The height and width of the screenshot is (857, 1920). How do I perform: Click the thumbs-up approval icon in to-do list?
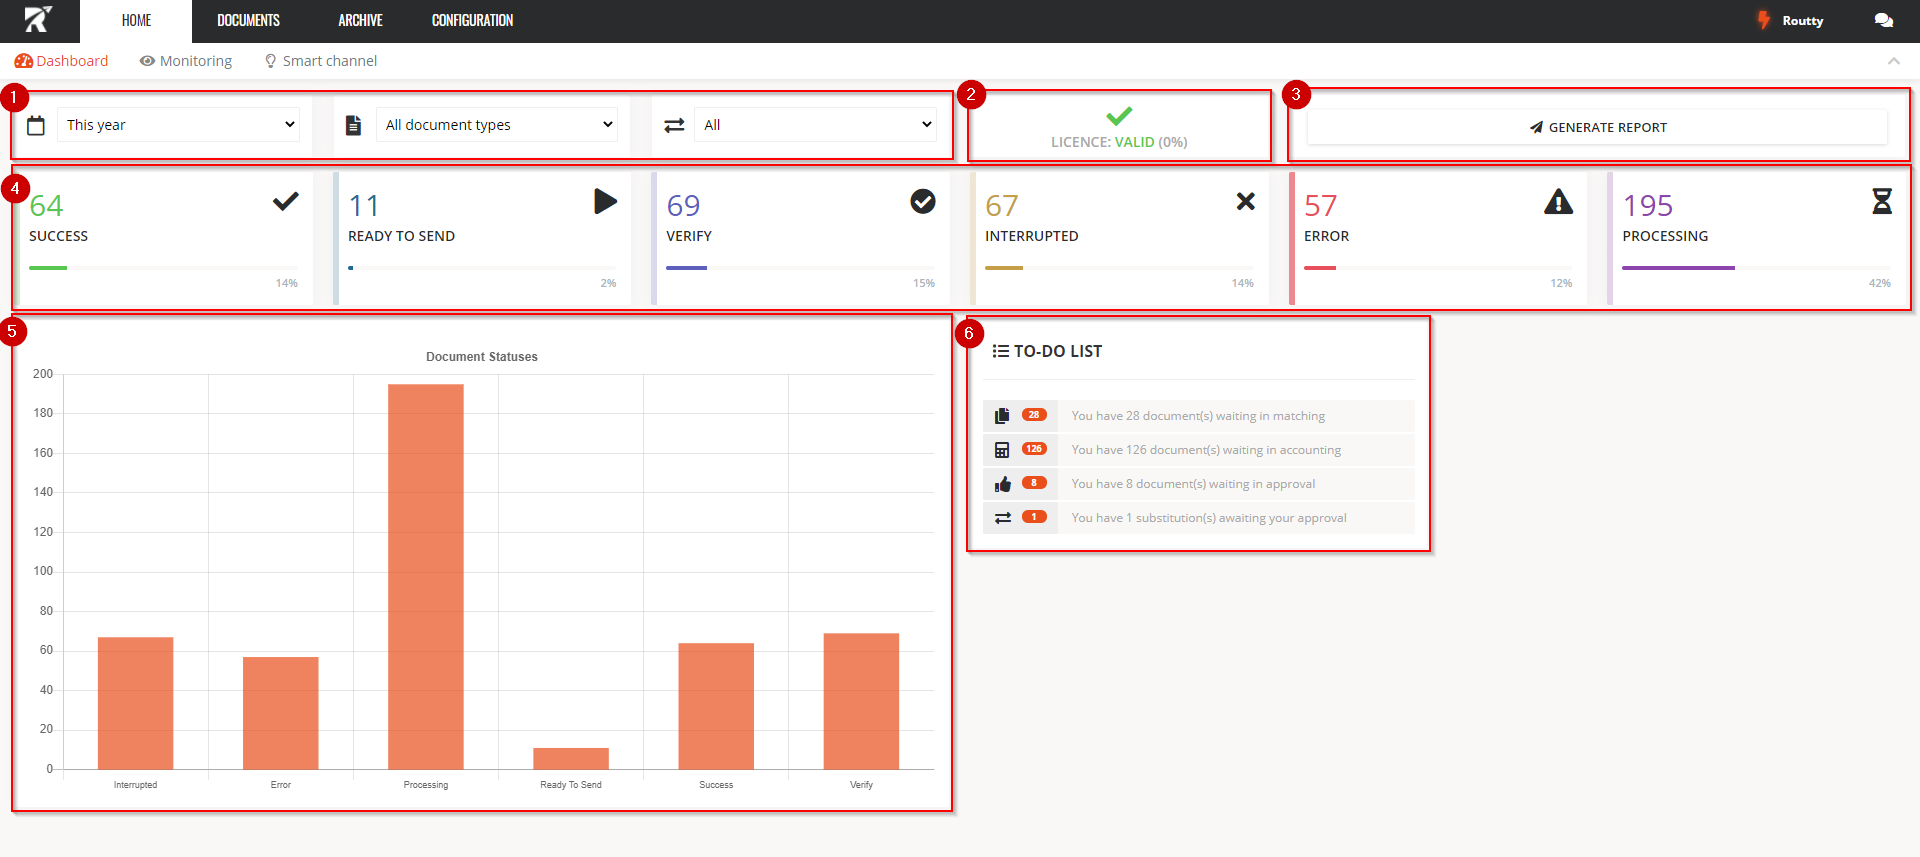click(x=1002, y=484)
